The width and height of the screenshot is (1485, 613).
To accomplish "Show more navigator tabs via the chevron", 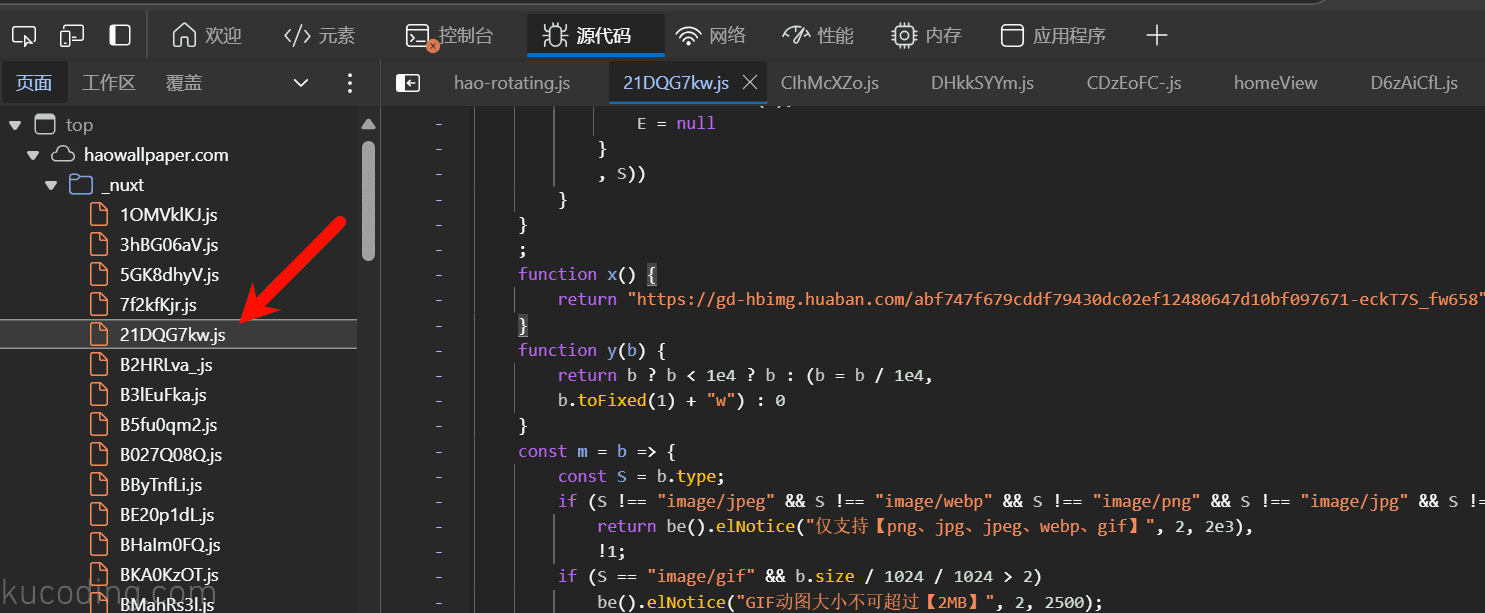I will (x=301, y=83).
